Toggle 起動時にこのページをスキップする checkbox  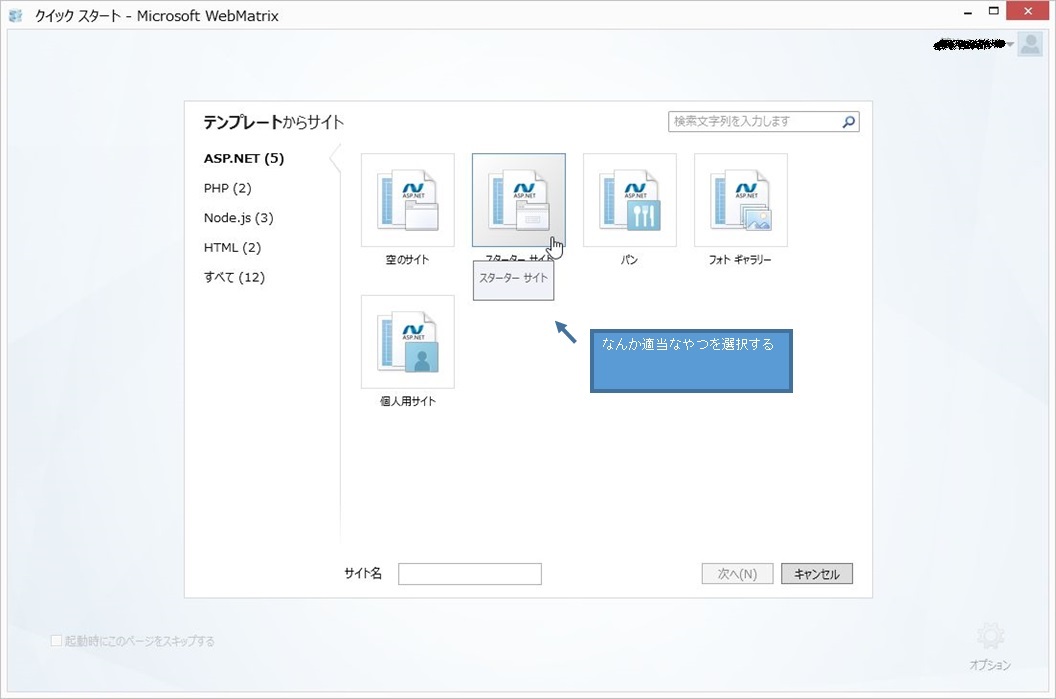pos(57,640)
